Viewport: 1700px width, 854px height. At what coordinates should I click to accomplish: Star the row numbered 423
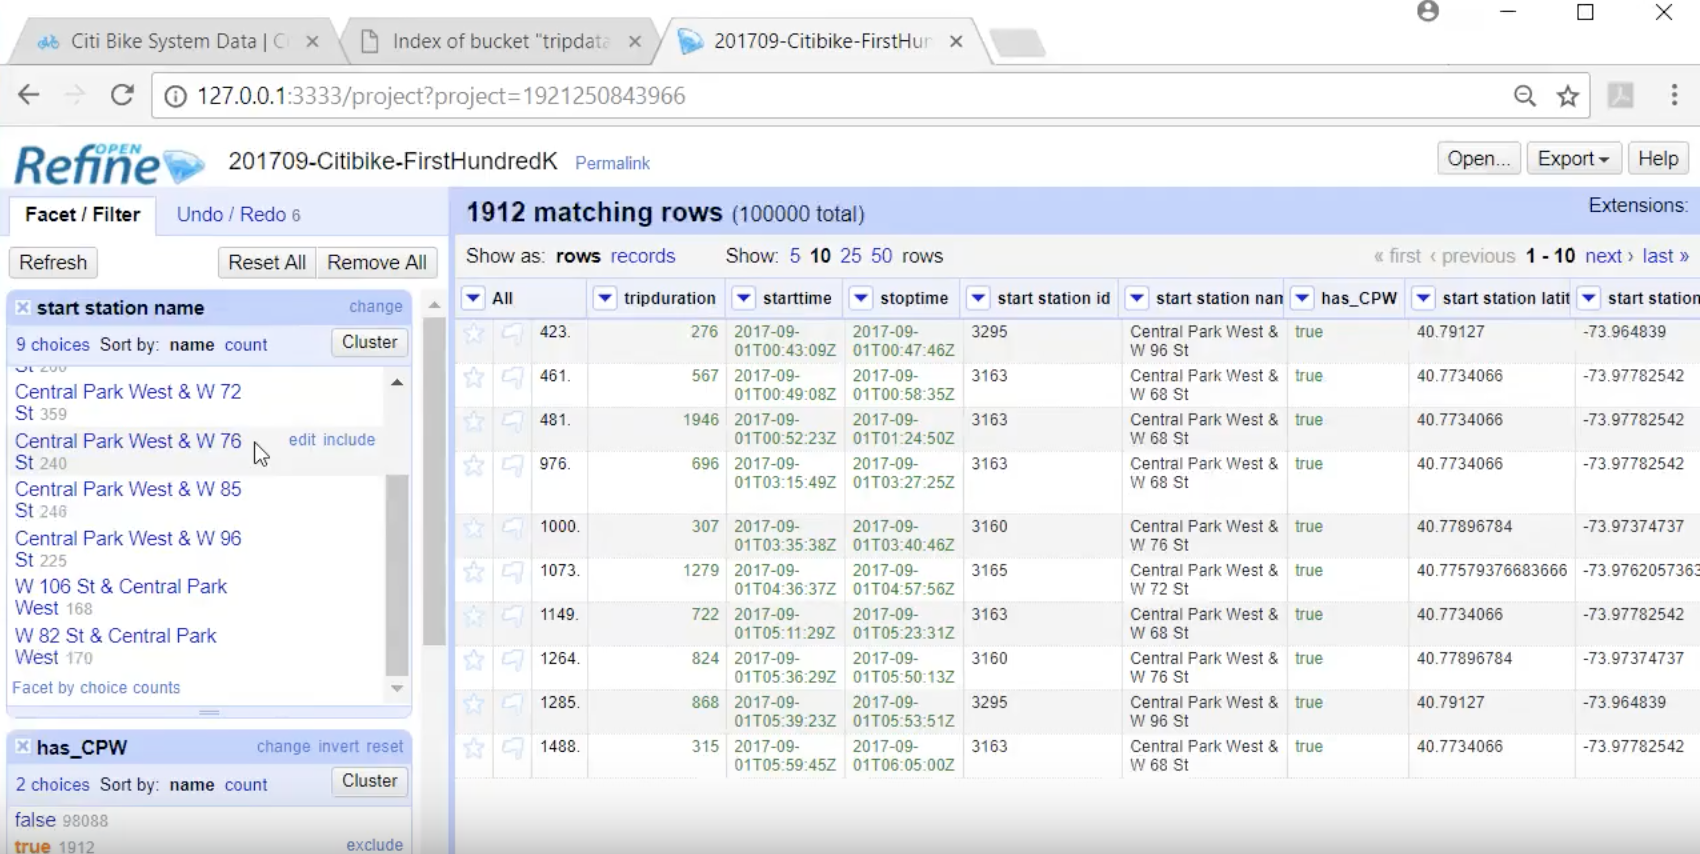coord(474,333)
